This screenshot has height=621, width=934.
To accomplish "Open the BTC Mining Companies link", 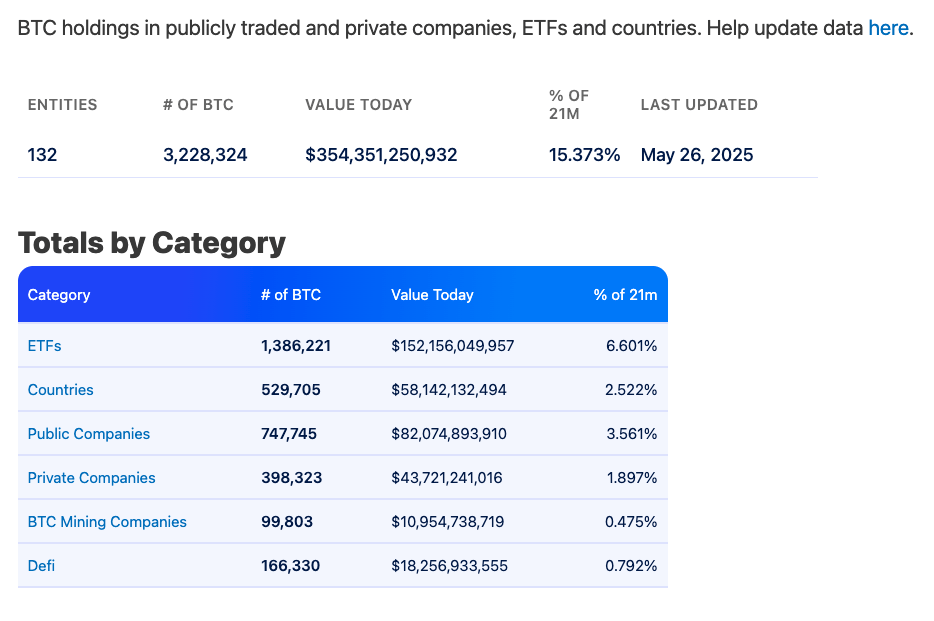I will [107, 522].
